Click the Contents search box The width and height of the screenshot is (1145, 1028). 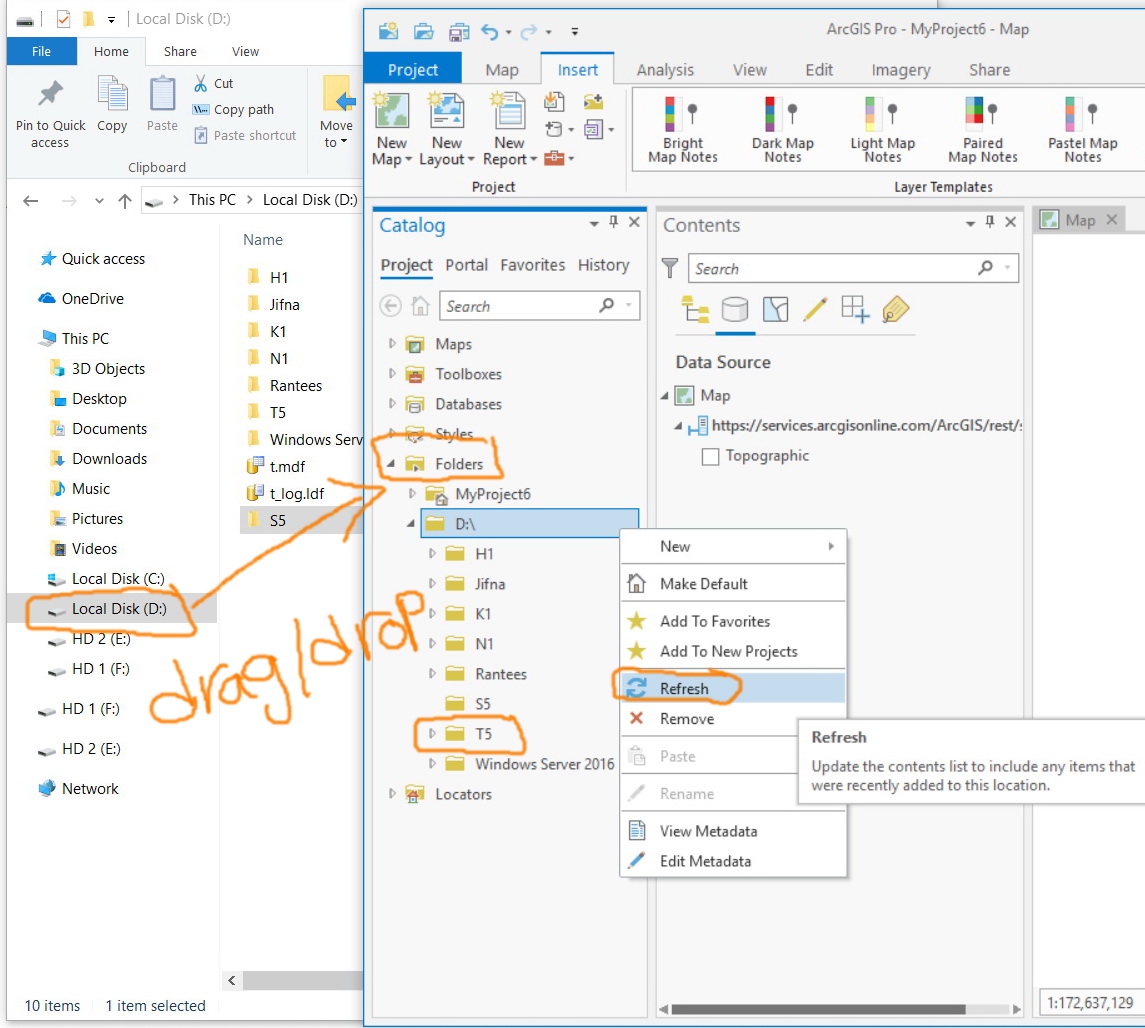pos(853,268)
